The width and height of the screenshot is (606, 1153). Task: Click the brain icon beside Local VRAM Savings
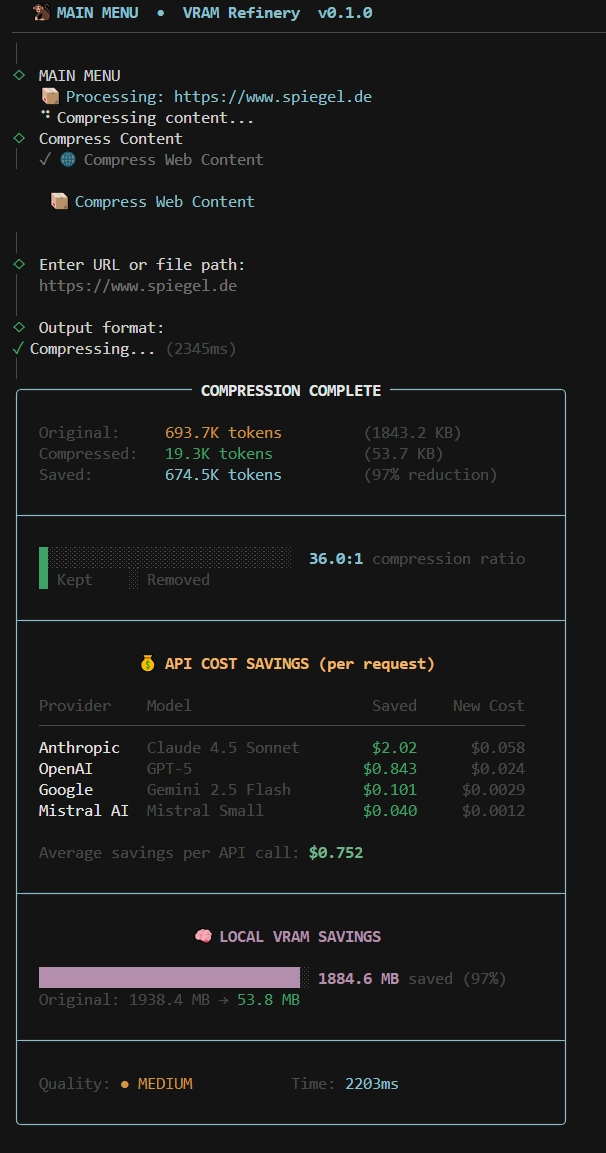click(203, 936)
